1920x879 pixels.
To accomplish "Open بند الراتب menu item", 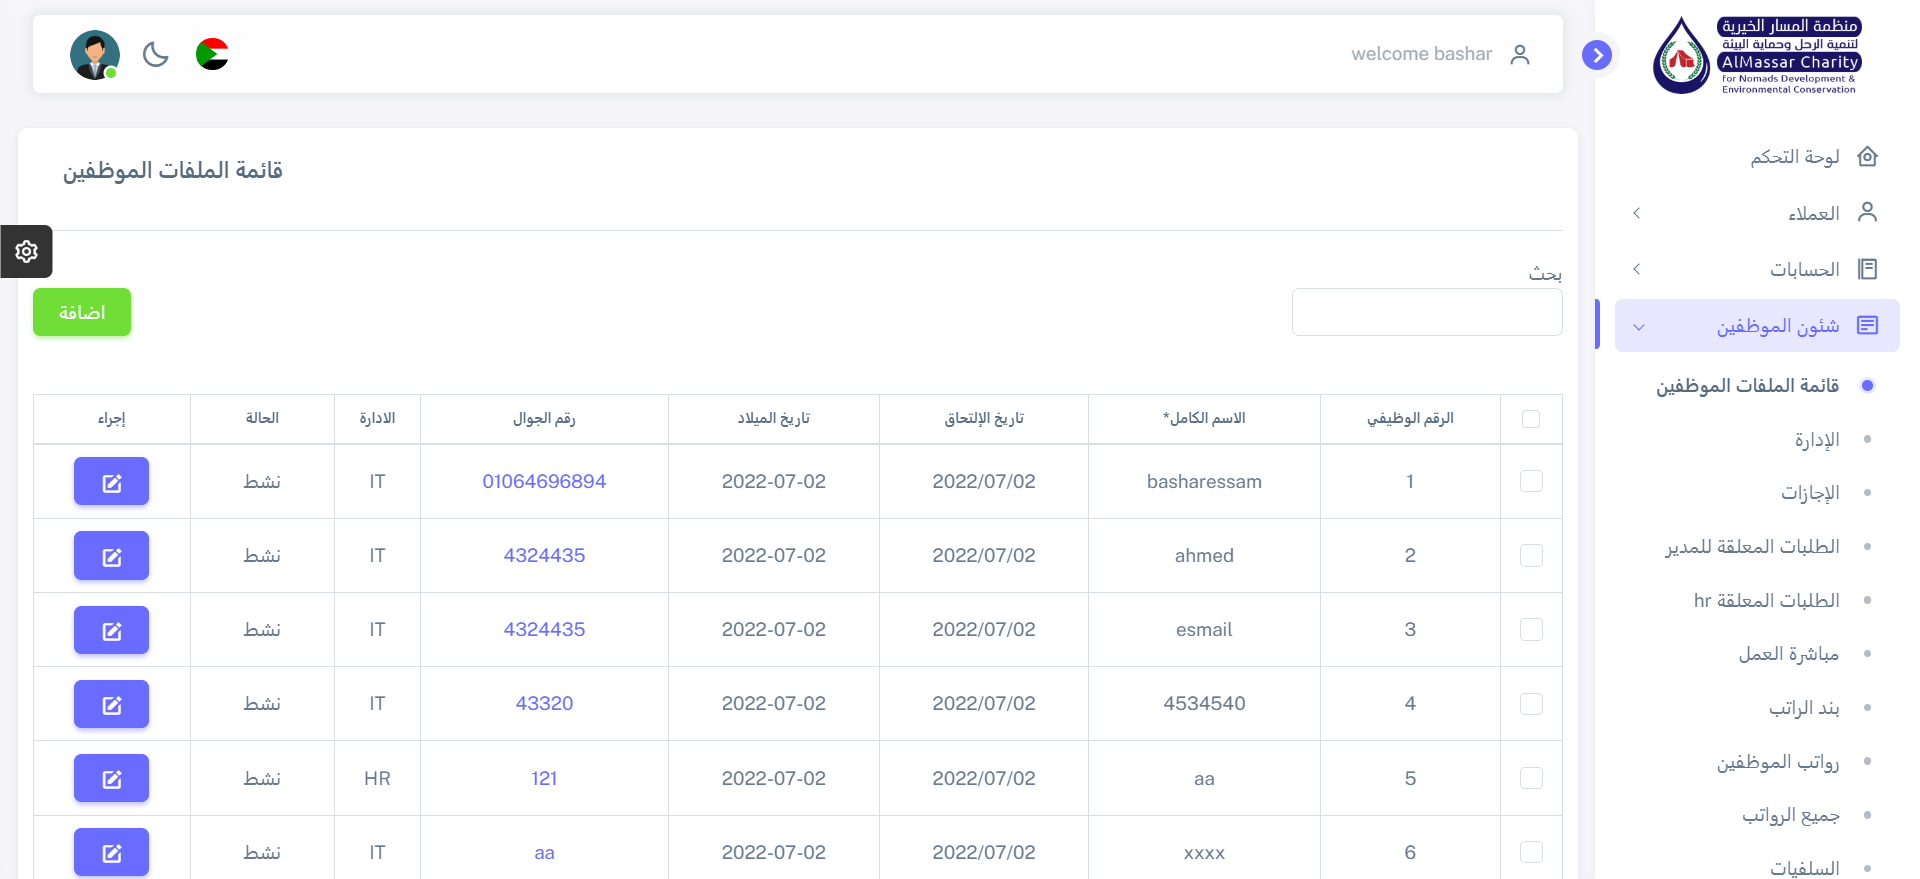I will pos(1804,708).
